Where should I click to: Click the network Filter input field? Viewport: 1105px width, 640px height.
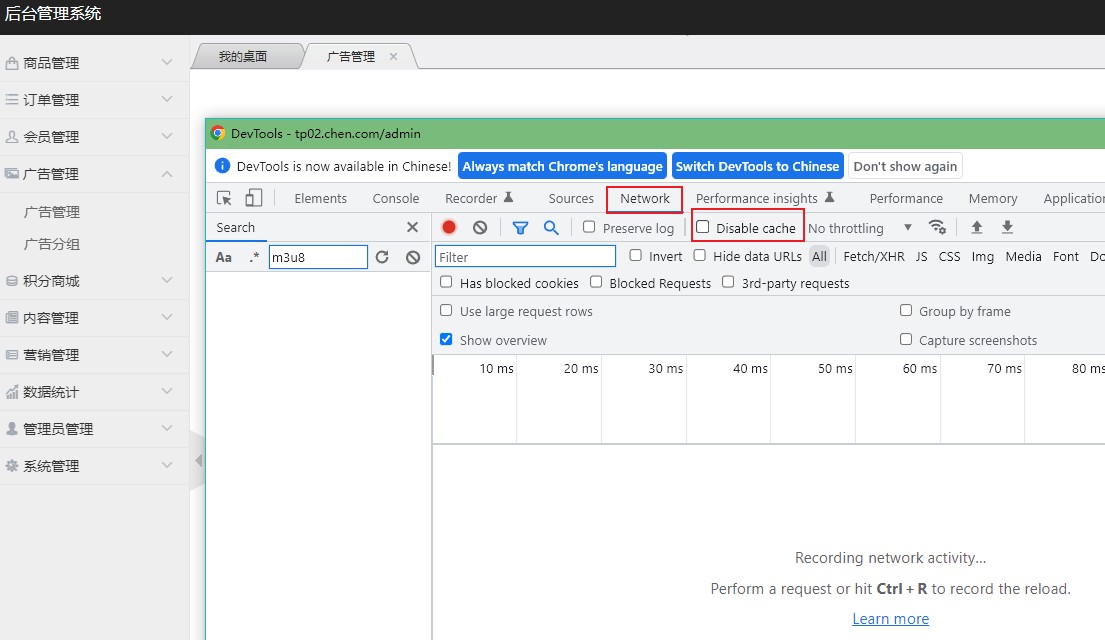(x=525, y=257)
